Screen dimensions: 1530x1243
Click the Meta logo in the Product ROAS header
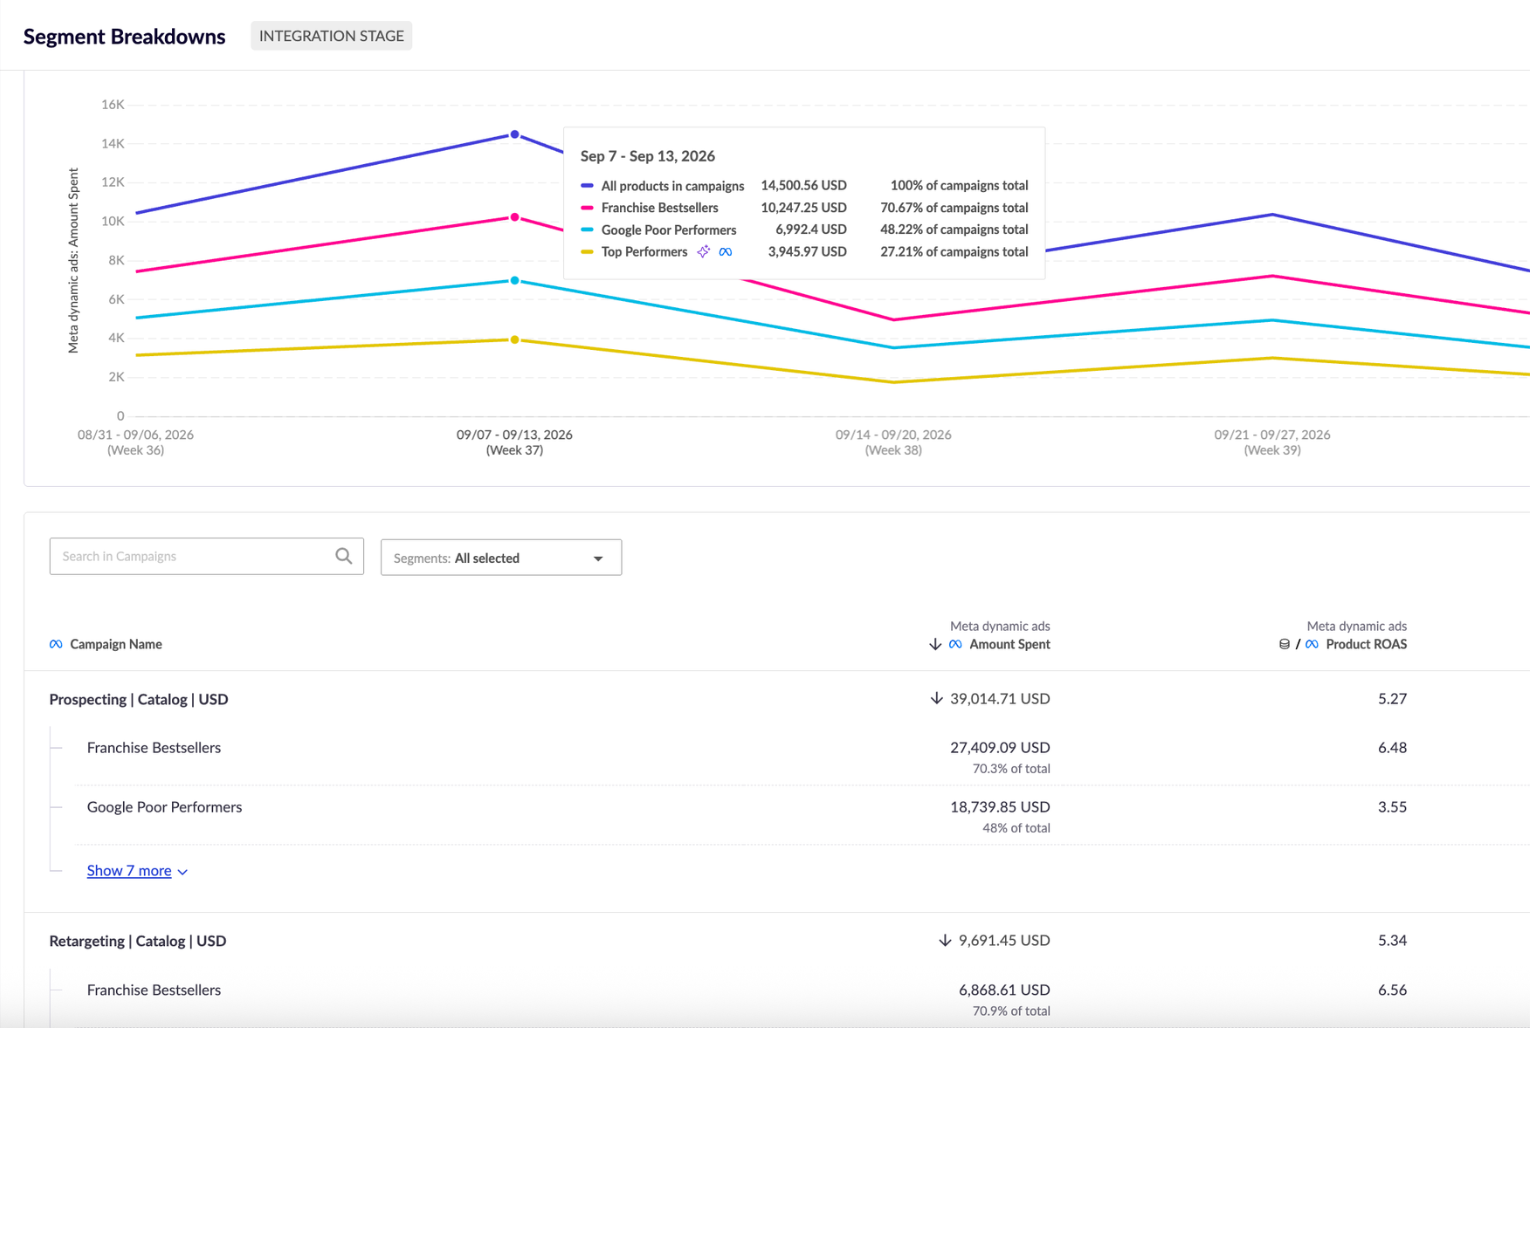1312,644
